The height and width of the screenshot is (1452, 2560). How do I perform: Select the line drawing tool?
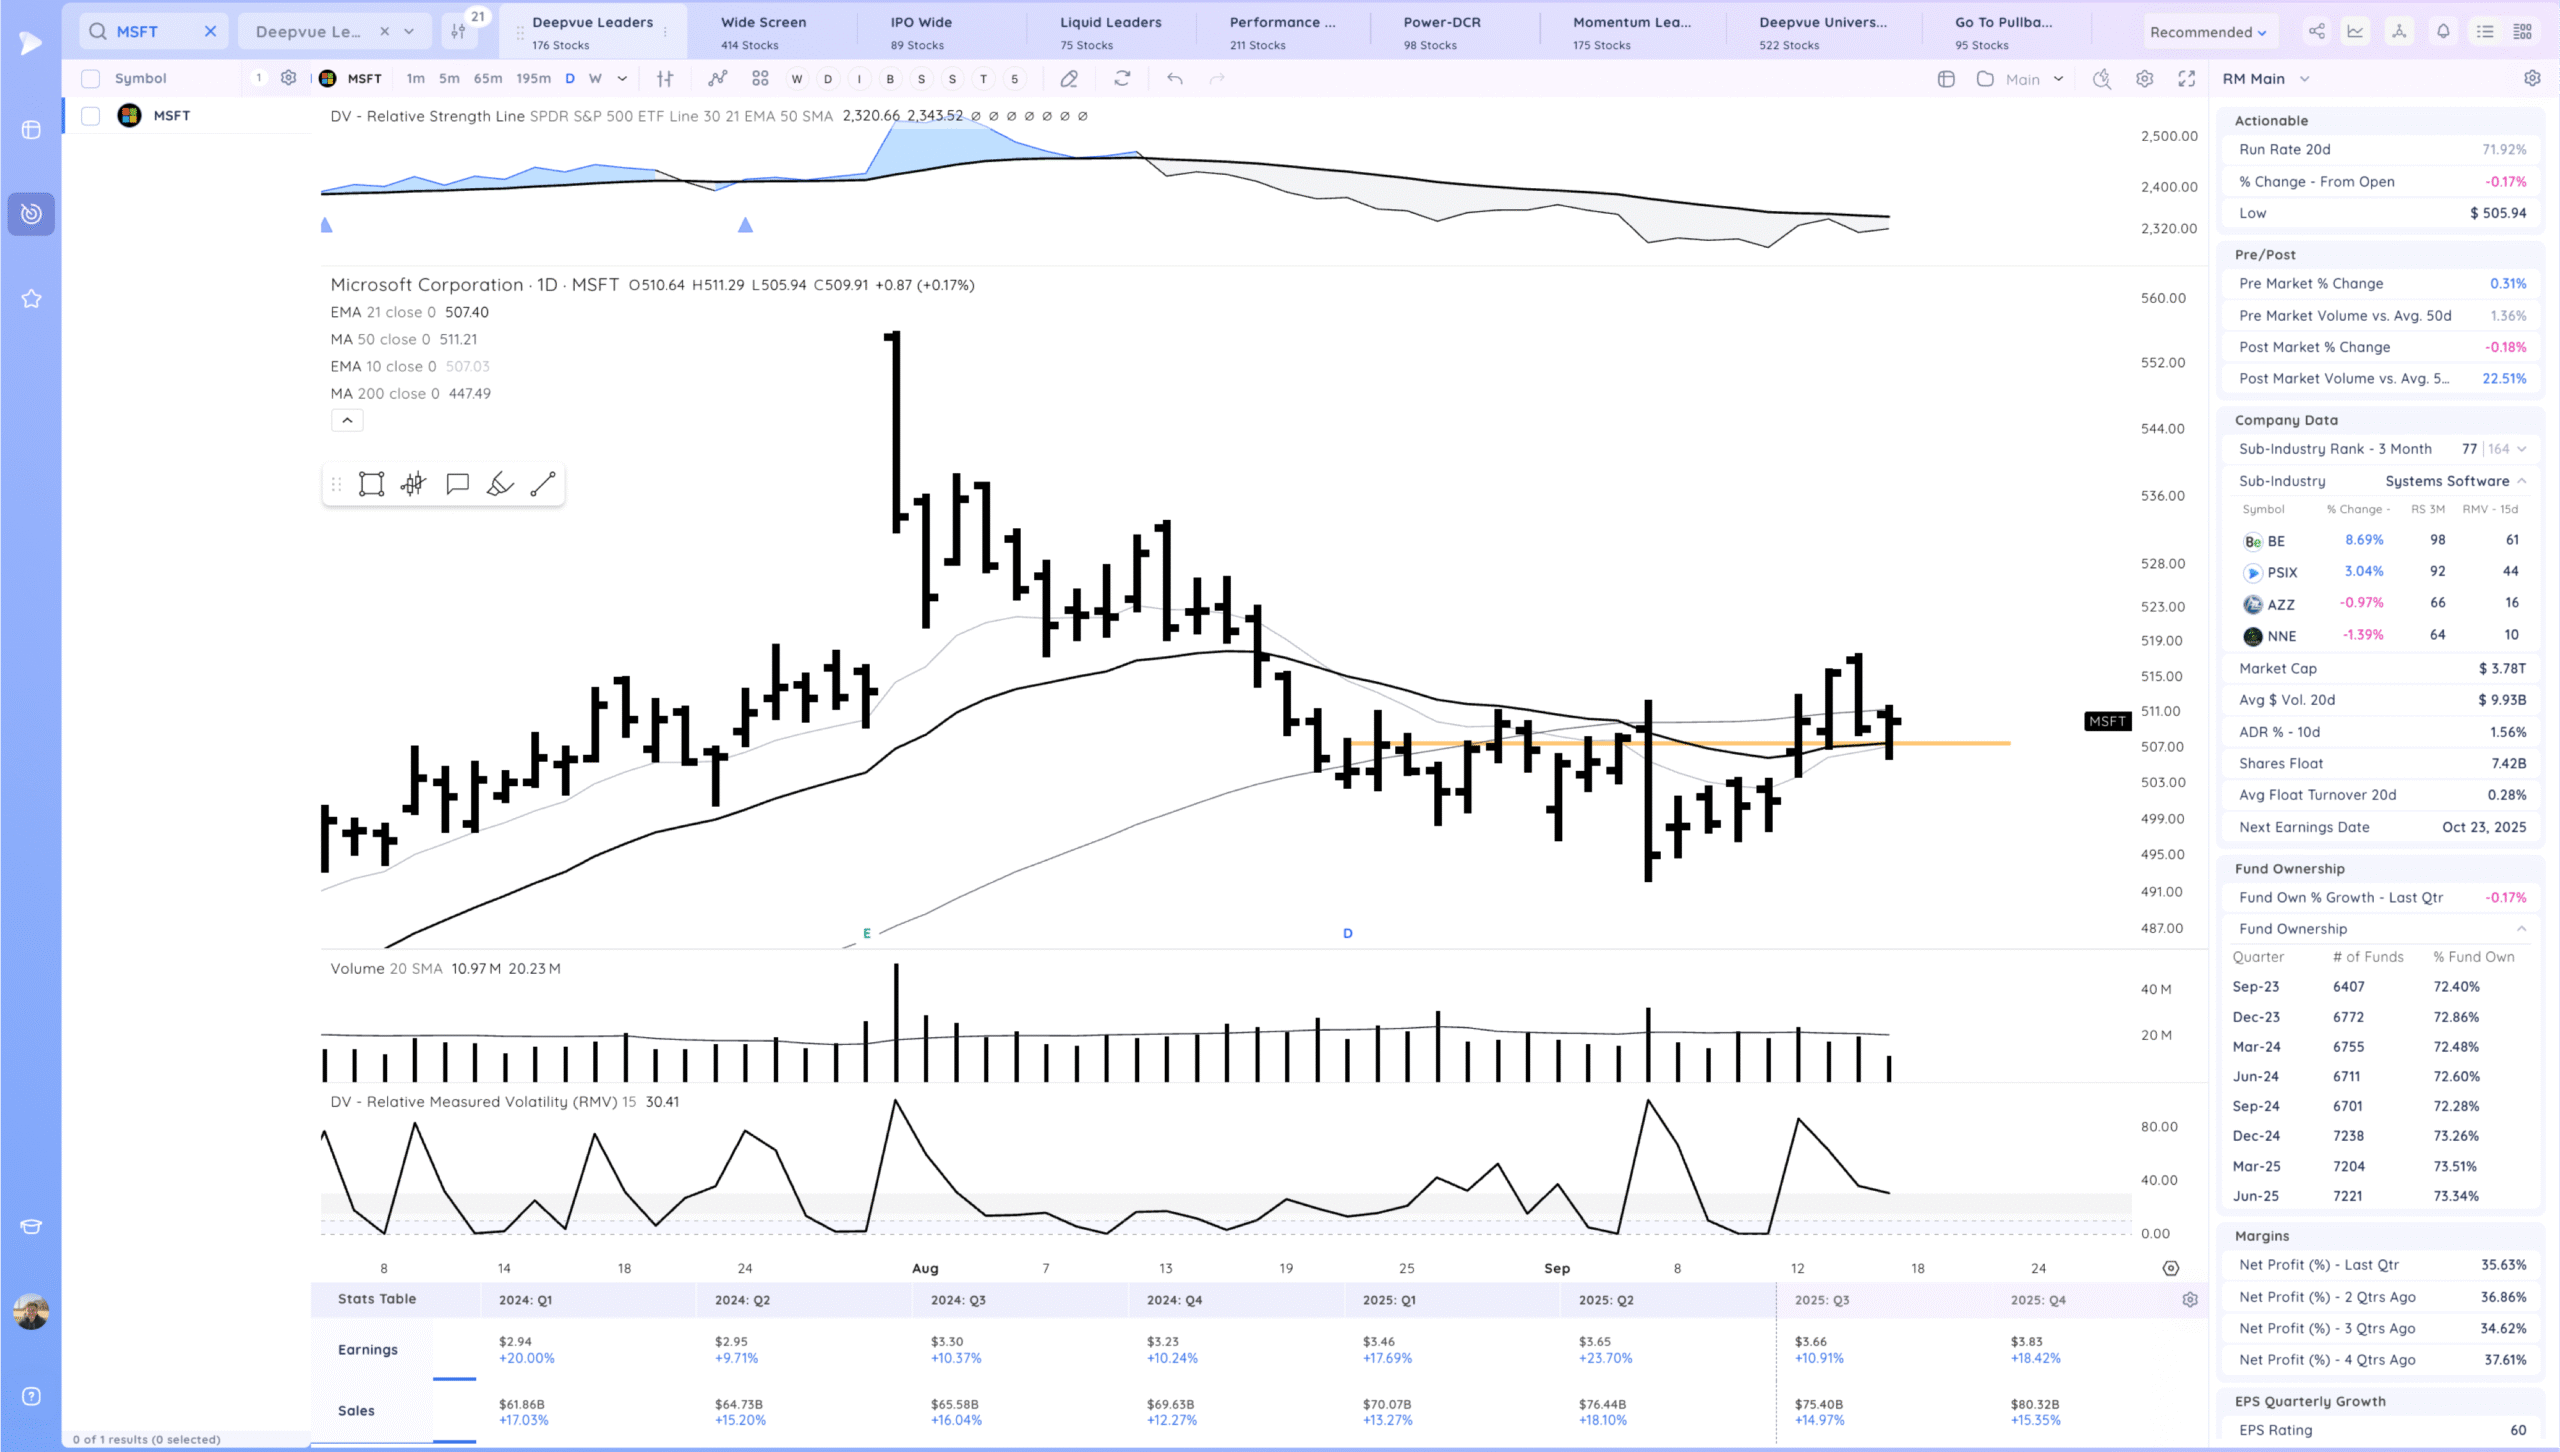point(543,484)
